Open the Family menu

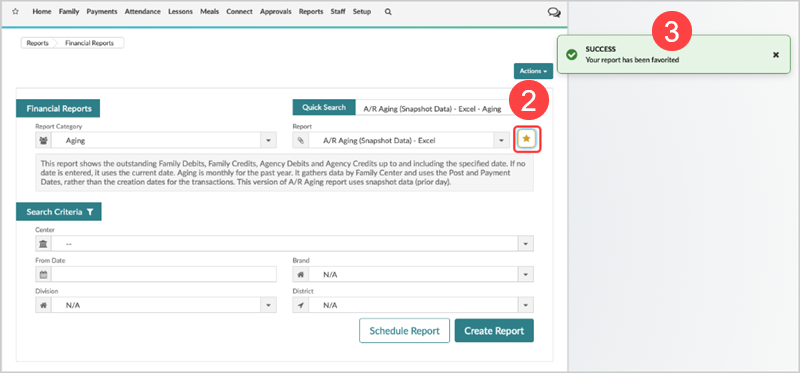(x=69, y=11)
